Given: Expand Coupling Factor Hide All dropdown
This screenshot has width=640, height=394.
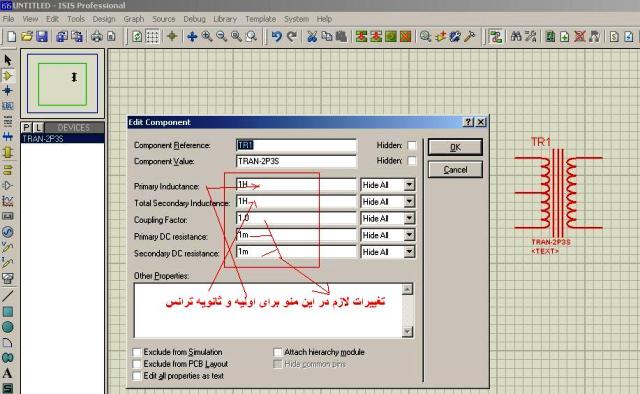Looking at the screenshot, I should pos(409,218).
